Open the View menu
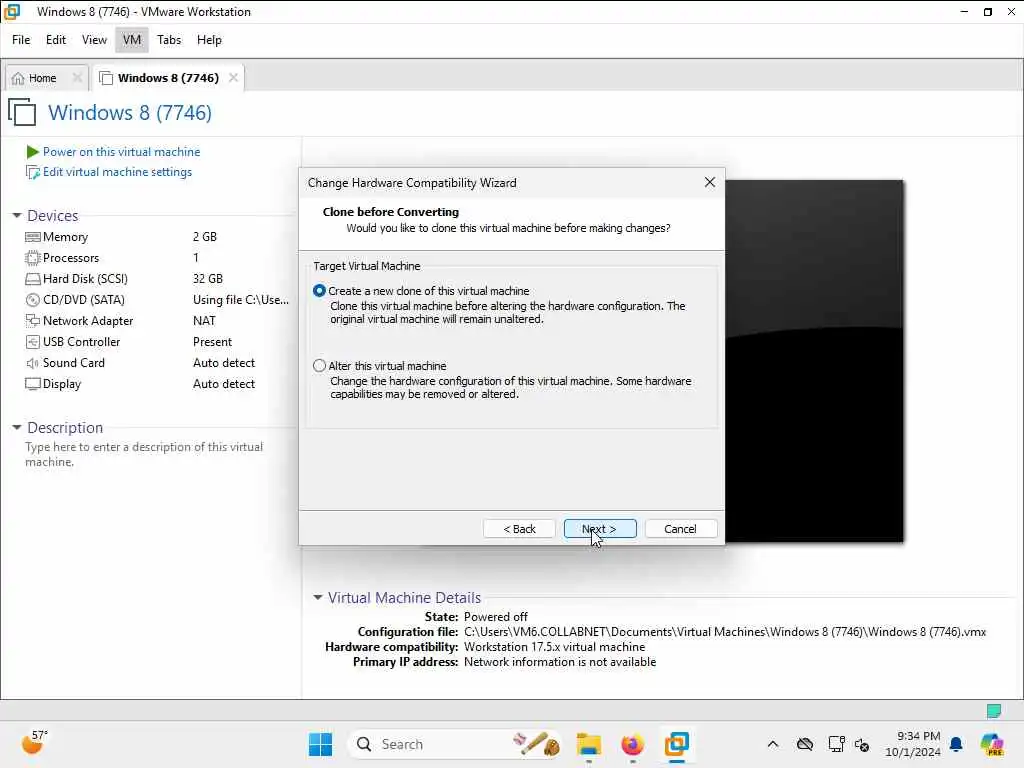The image size is (1024, 768). pos(94,40)
